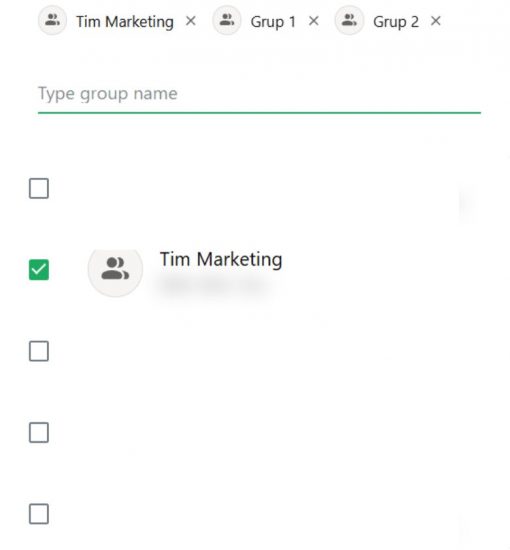The width and height of the screenshot is (510, 550).
Task: Click the Grup 1 chip label
Action: (273, 22)
